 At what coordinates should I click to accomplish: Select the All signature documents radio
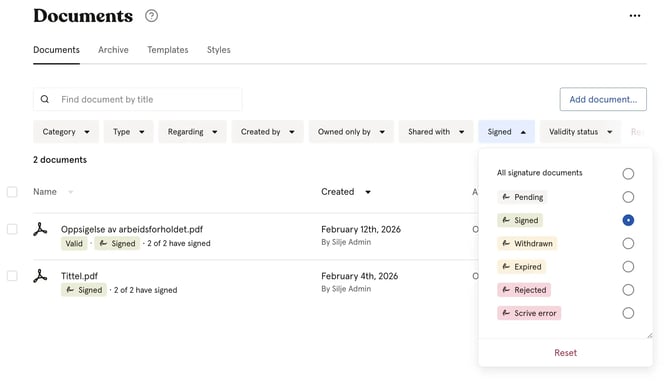pos(628,174)
